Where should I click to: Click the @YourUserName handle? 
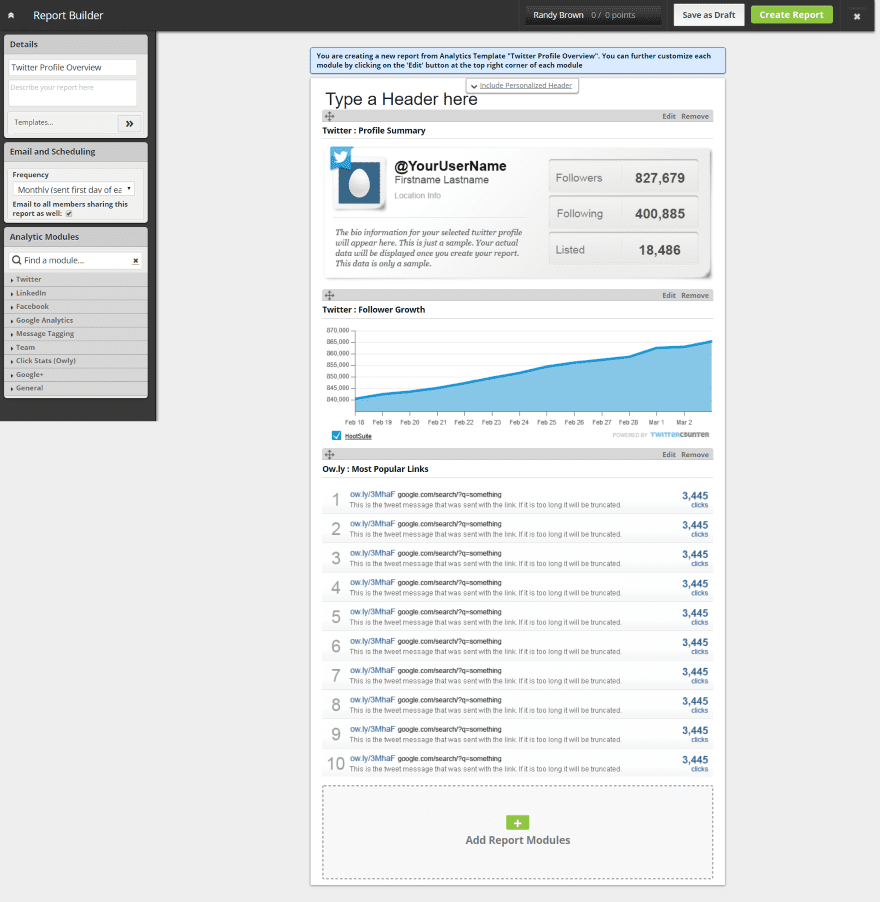450,166
